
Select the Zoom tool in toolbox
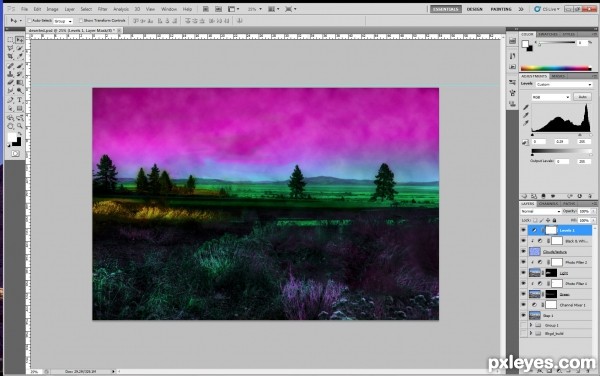coord(20,126)
